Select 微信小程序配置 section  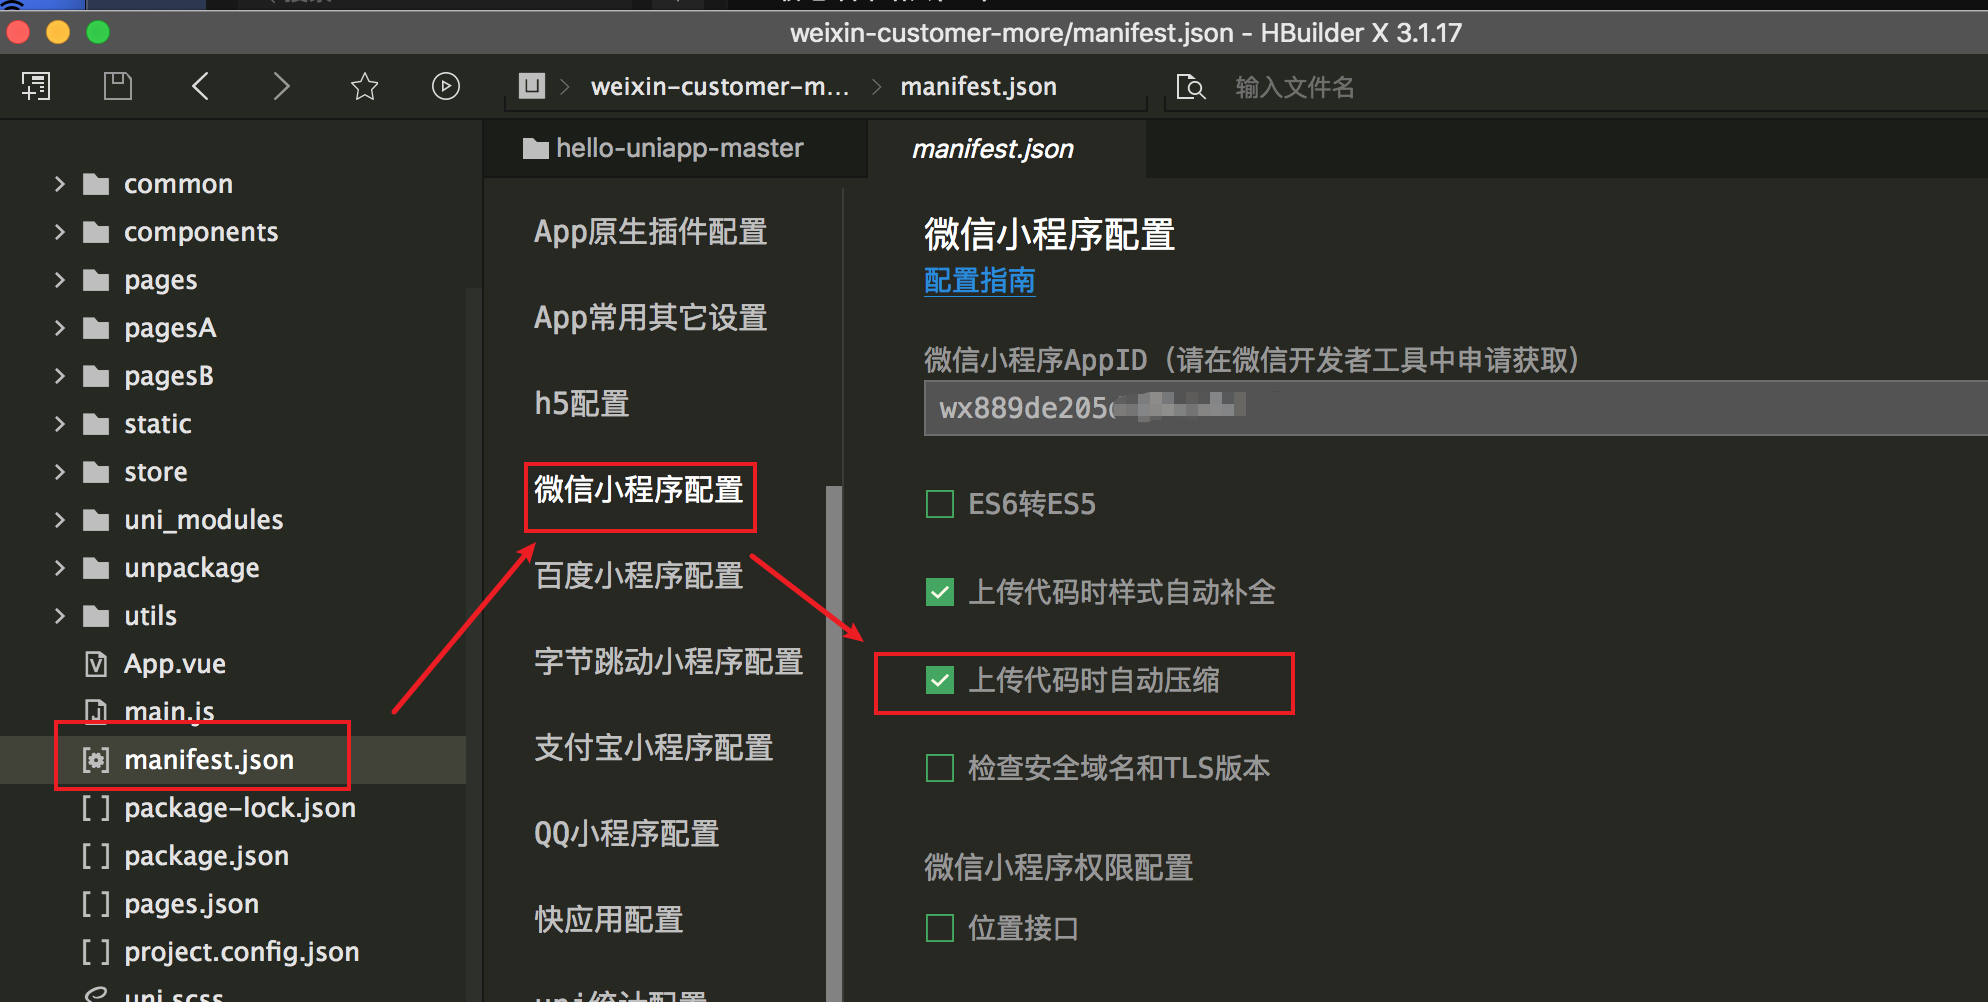[x=639, y=490]
